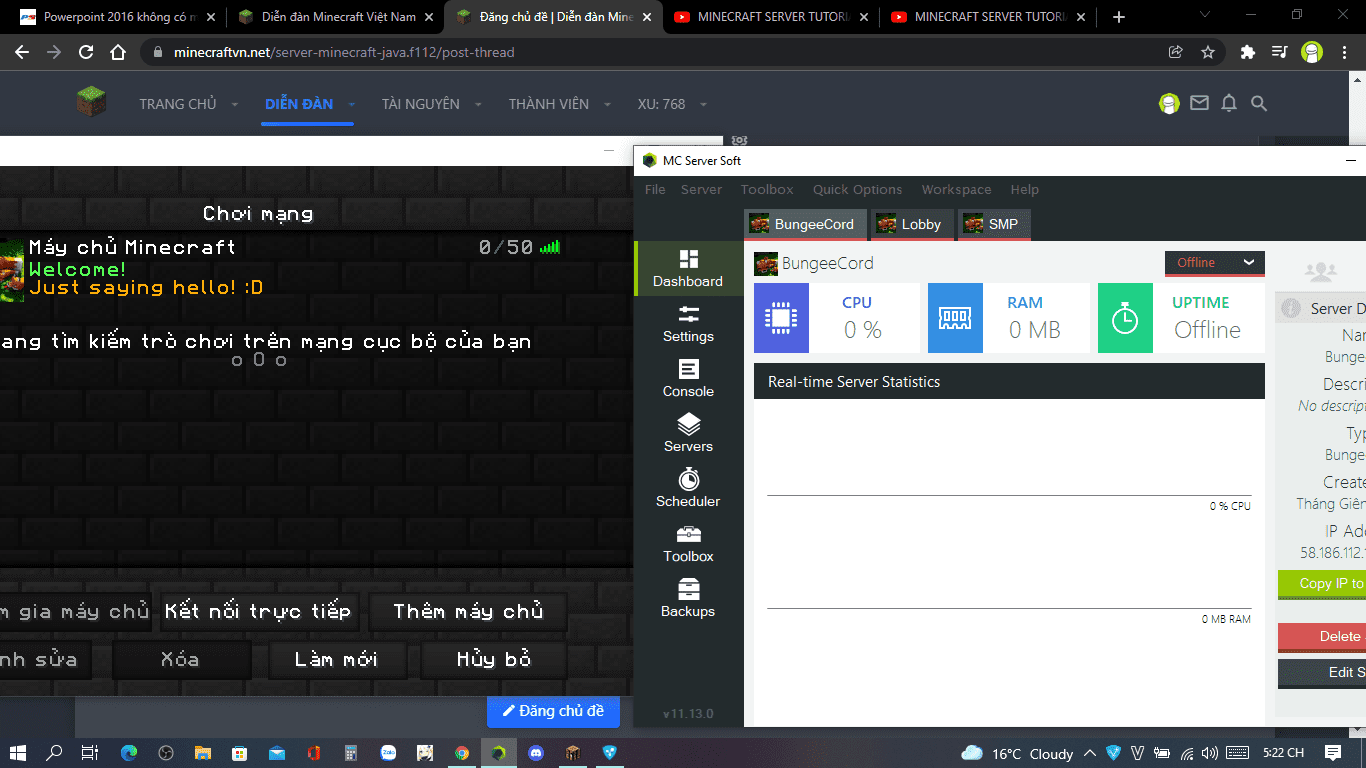The width and height of the screenshot is (1366, 768).
Task: Reload the current Chrome page
Action: tap(86, 52)
